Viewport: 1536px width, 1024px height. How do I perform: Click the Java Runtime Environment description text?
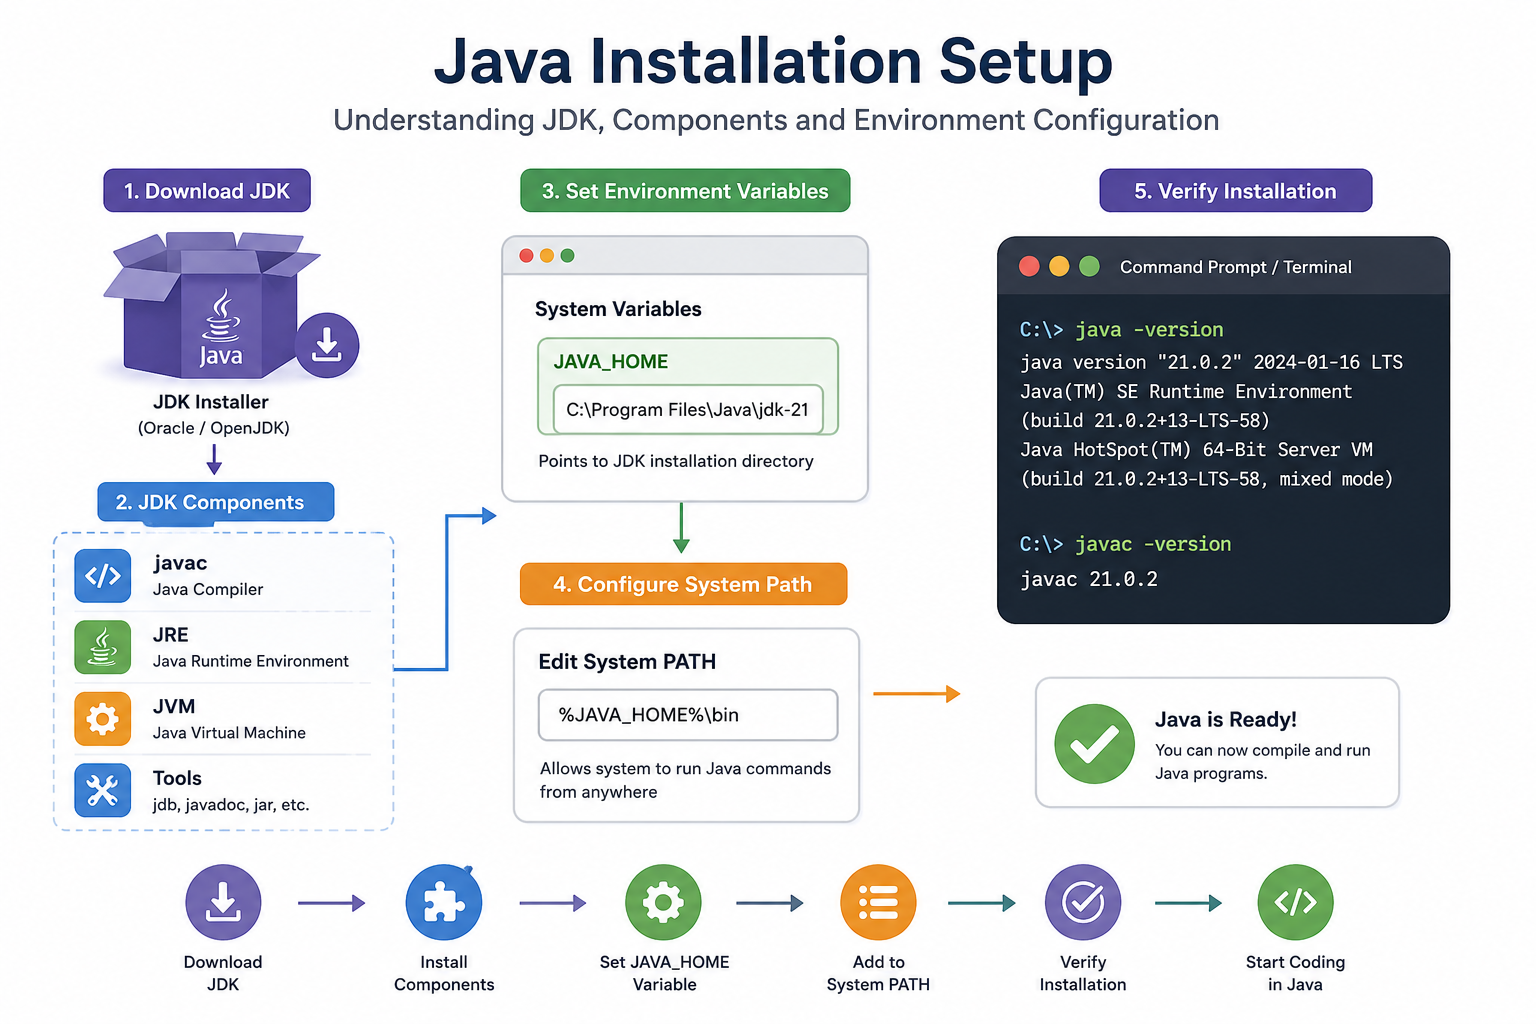point(251,661)
